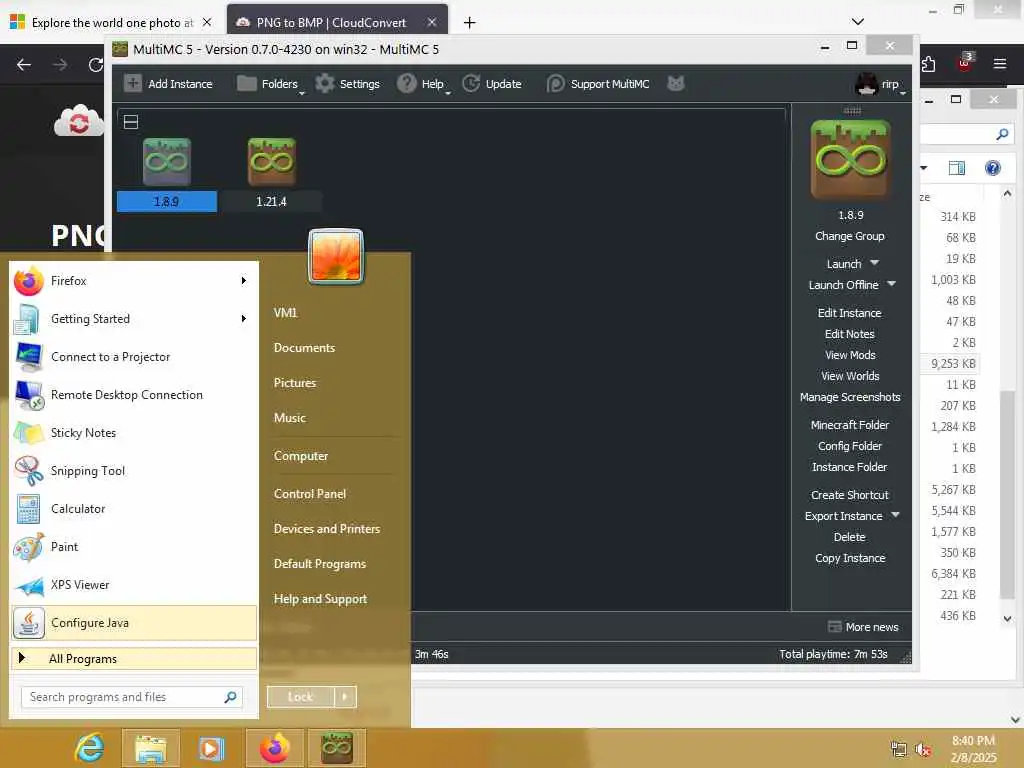Open Sticky Notes from Start menu
Screen dimensions: 1024x768
click(133, 433)
